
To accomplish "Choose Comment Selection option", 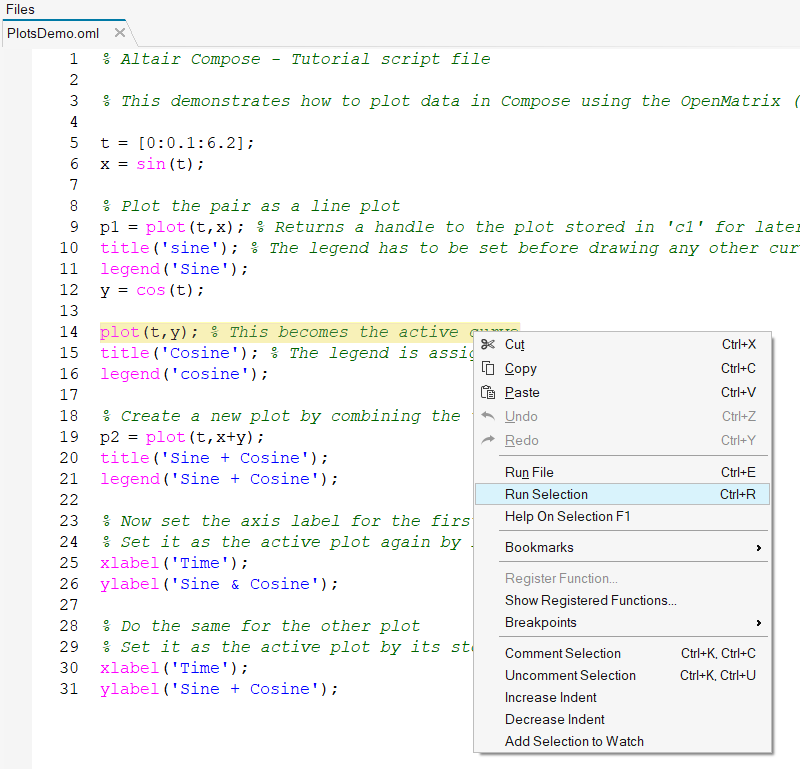I will tap(562, 654).
